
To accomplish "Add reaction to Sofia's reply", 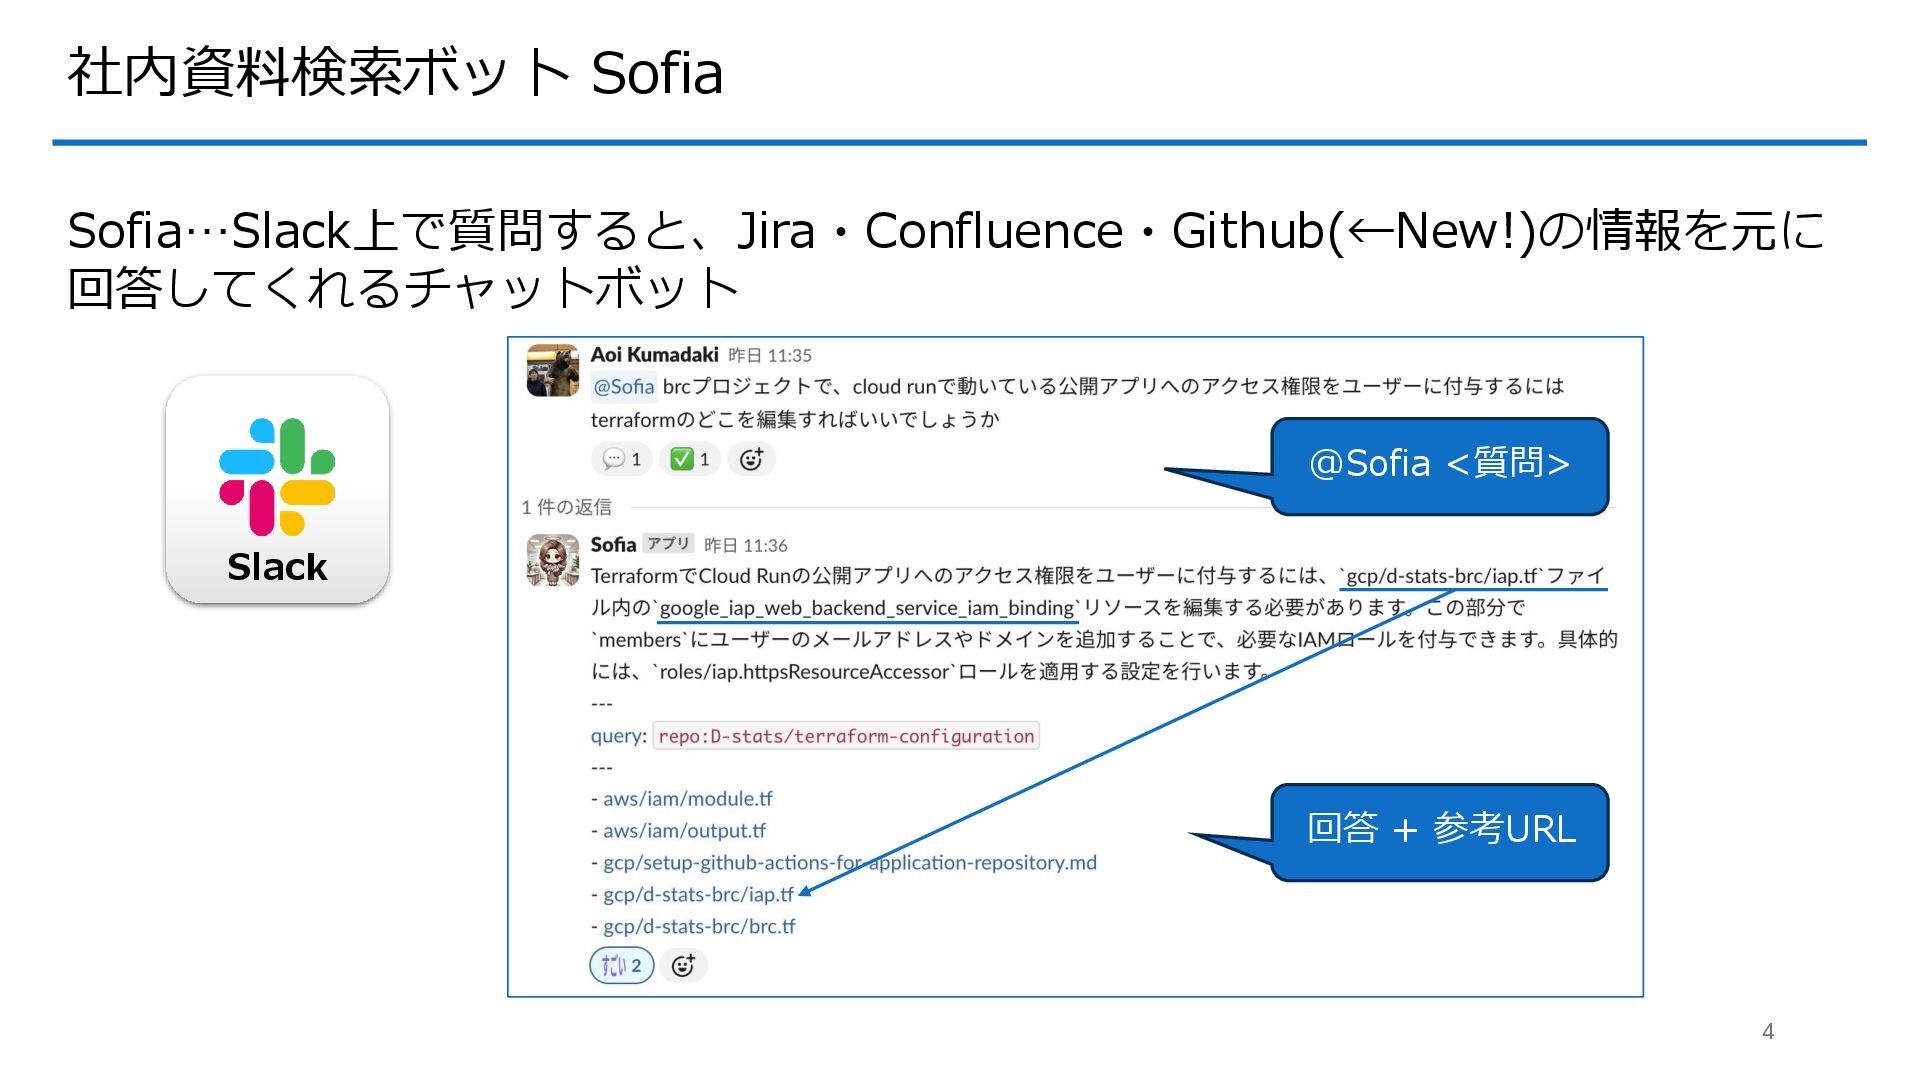I will (683, 965).
